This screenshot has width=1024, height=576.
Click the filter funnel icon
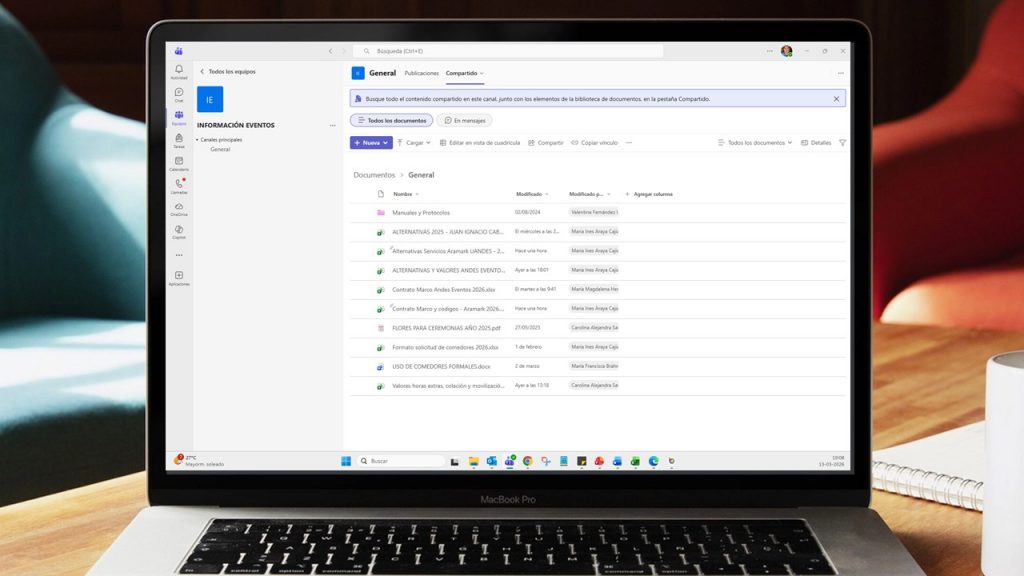pyautogui.click(x=842, y=143)
